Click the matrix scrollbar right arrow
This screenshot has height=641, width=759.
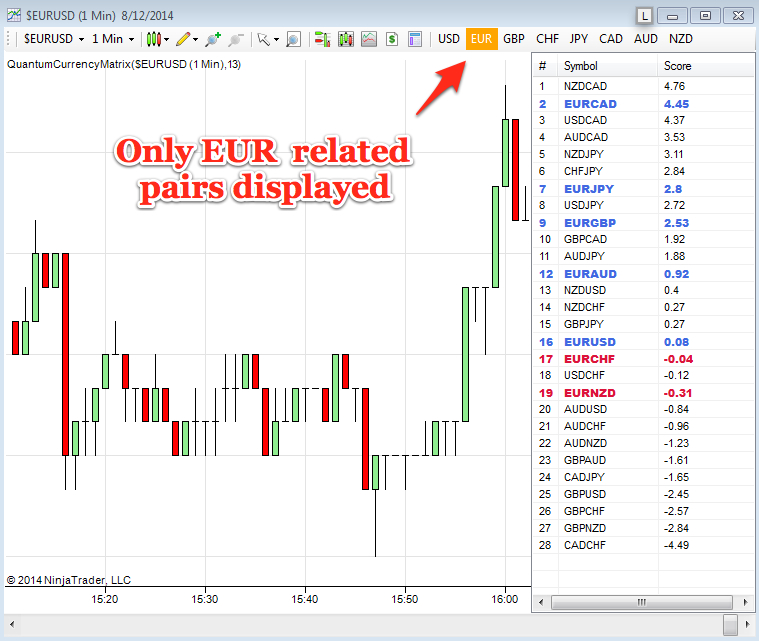[x=745, y=602]
